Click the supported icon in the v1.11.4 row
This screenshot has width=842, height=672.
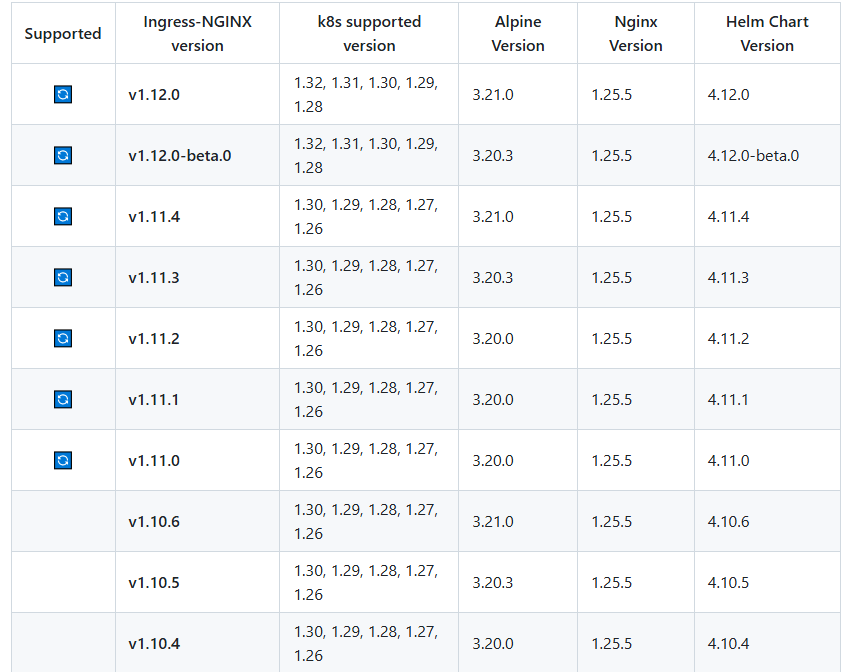(x=63, y=216)
